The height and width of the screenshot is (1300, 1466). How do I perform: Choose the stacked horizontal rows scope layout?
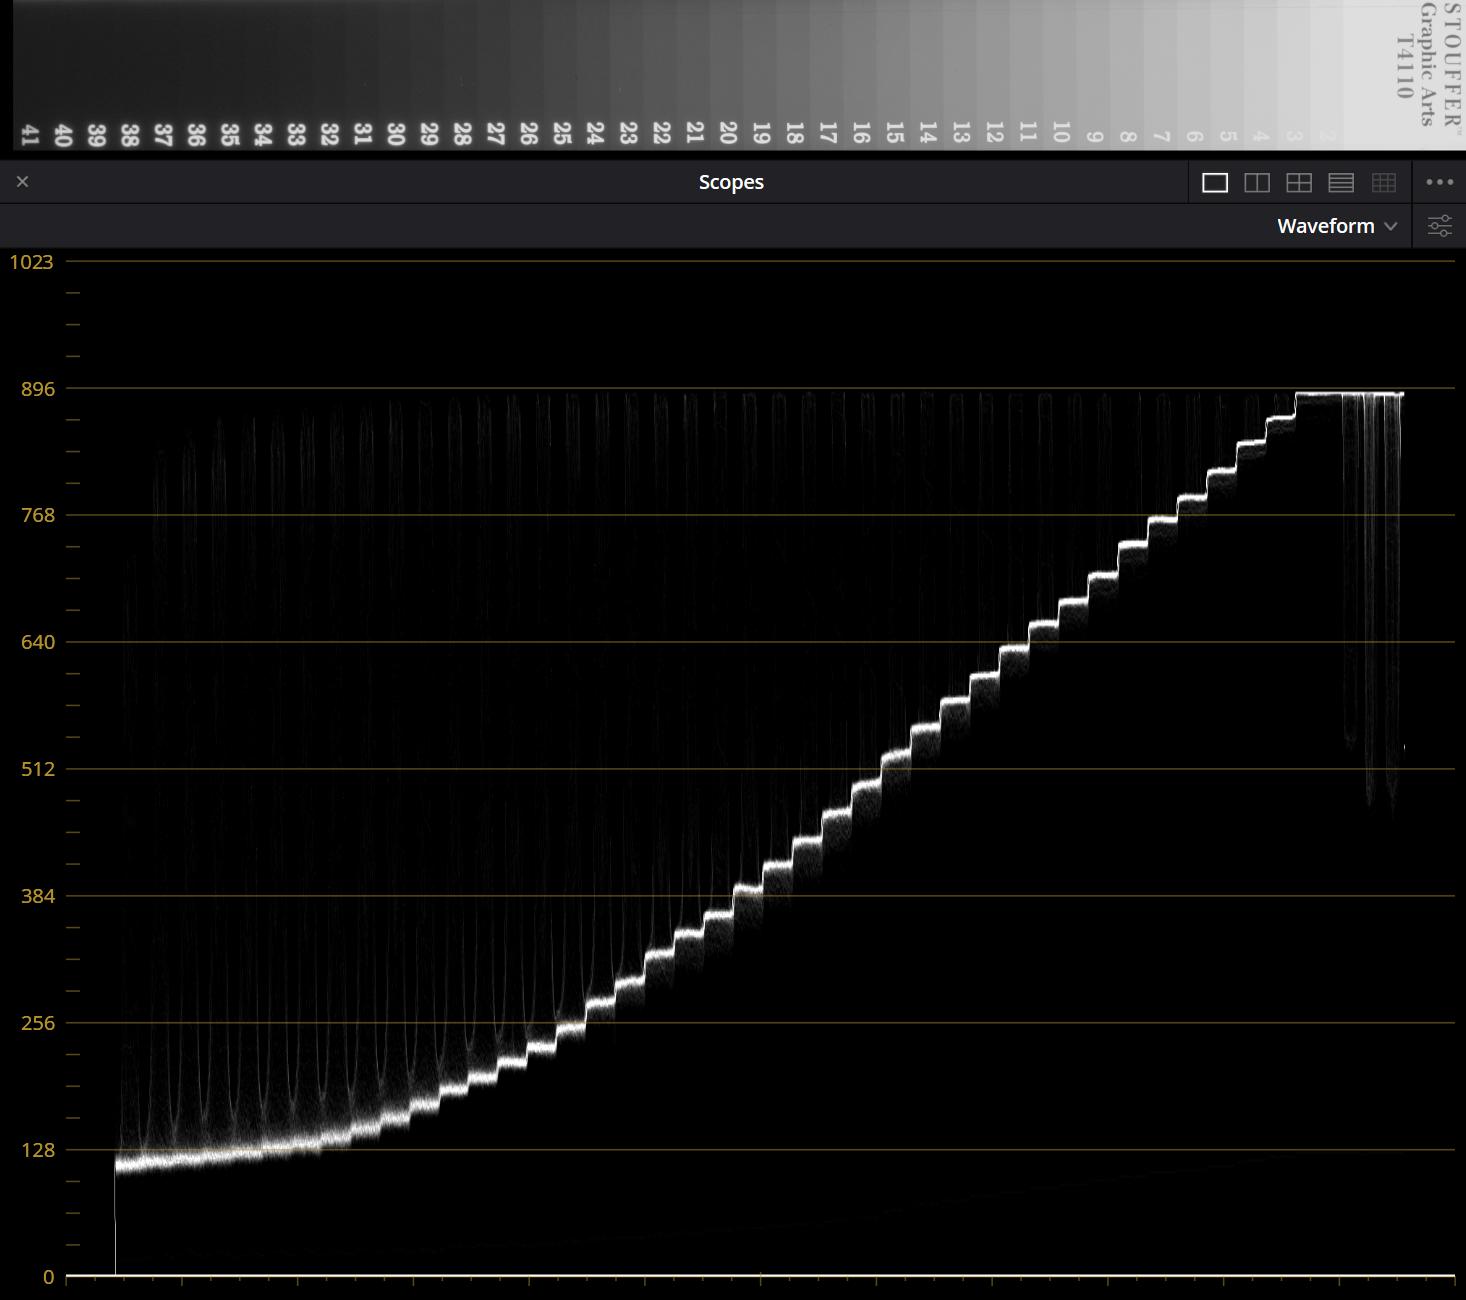coord(1340,182)
